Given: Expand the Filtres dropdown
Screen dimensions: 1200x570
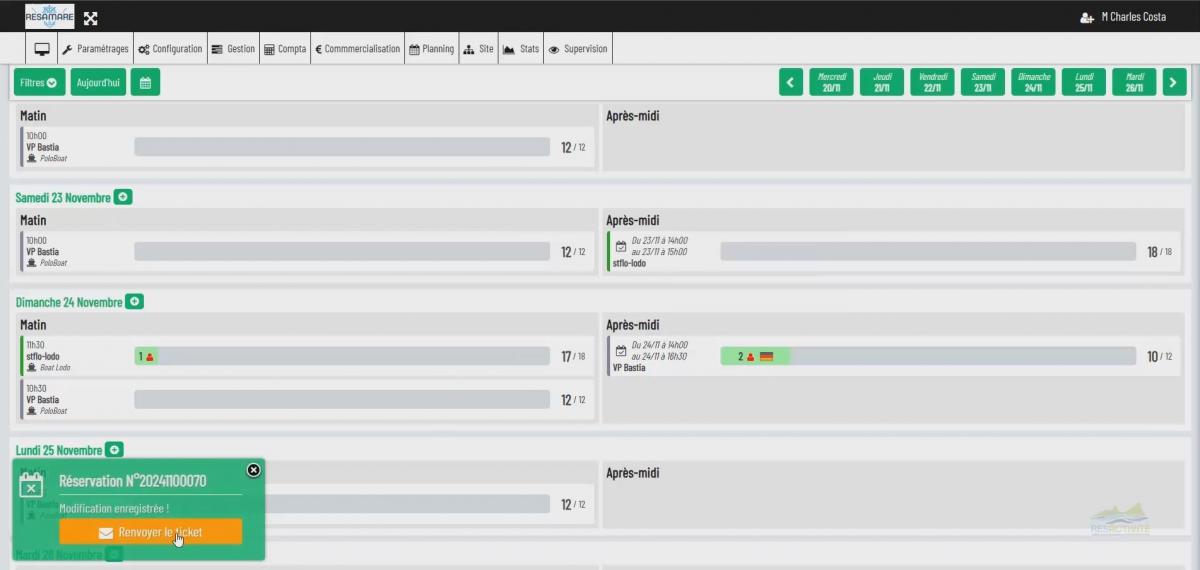Looking at the screenshot, I should pos(39,82).
